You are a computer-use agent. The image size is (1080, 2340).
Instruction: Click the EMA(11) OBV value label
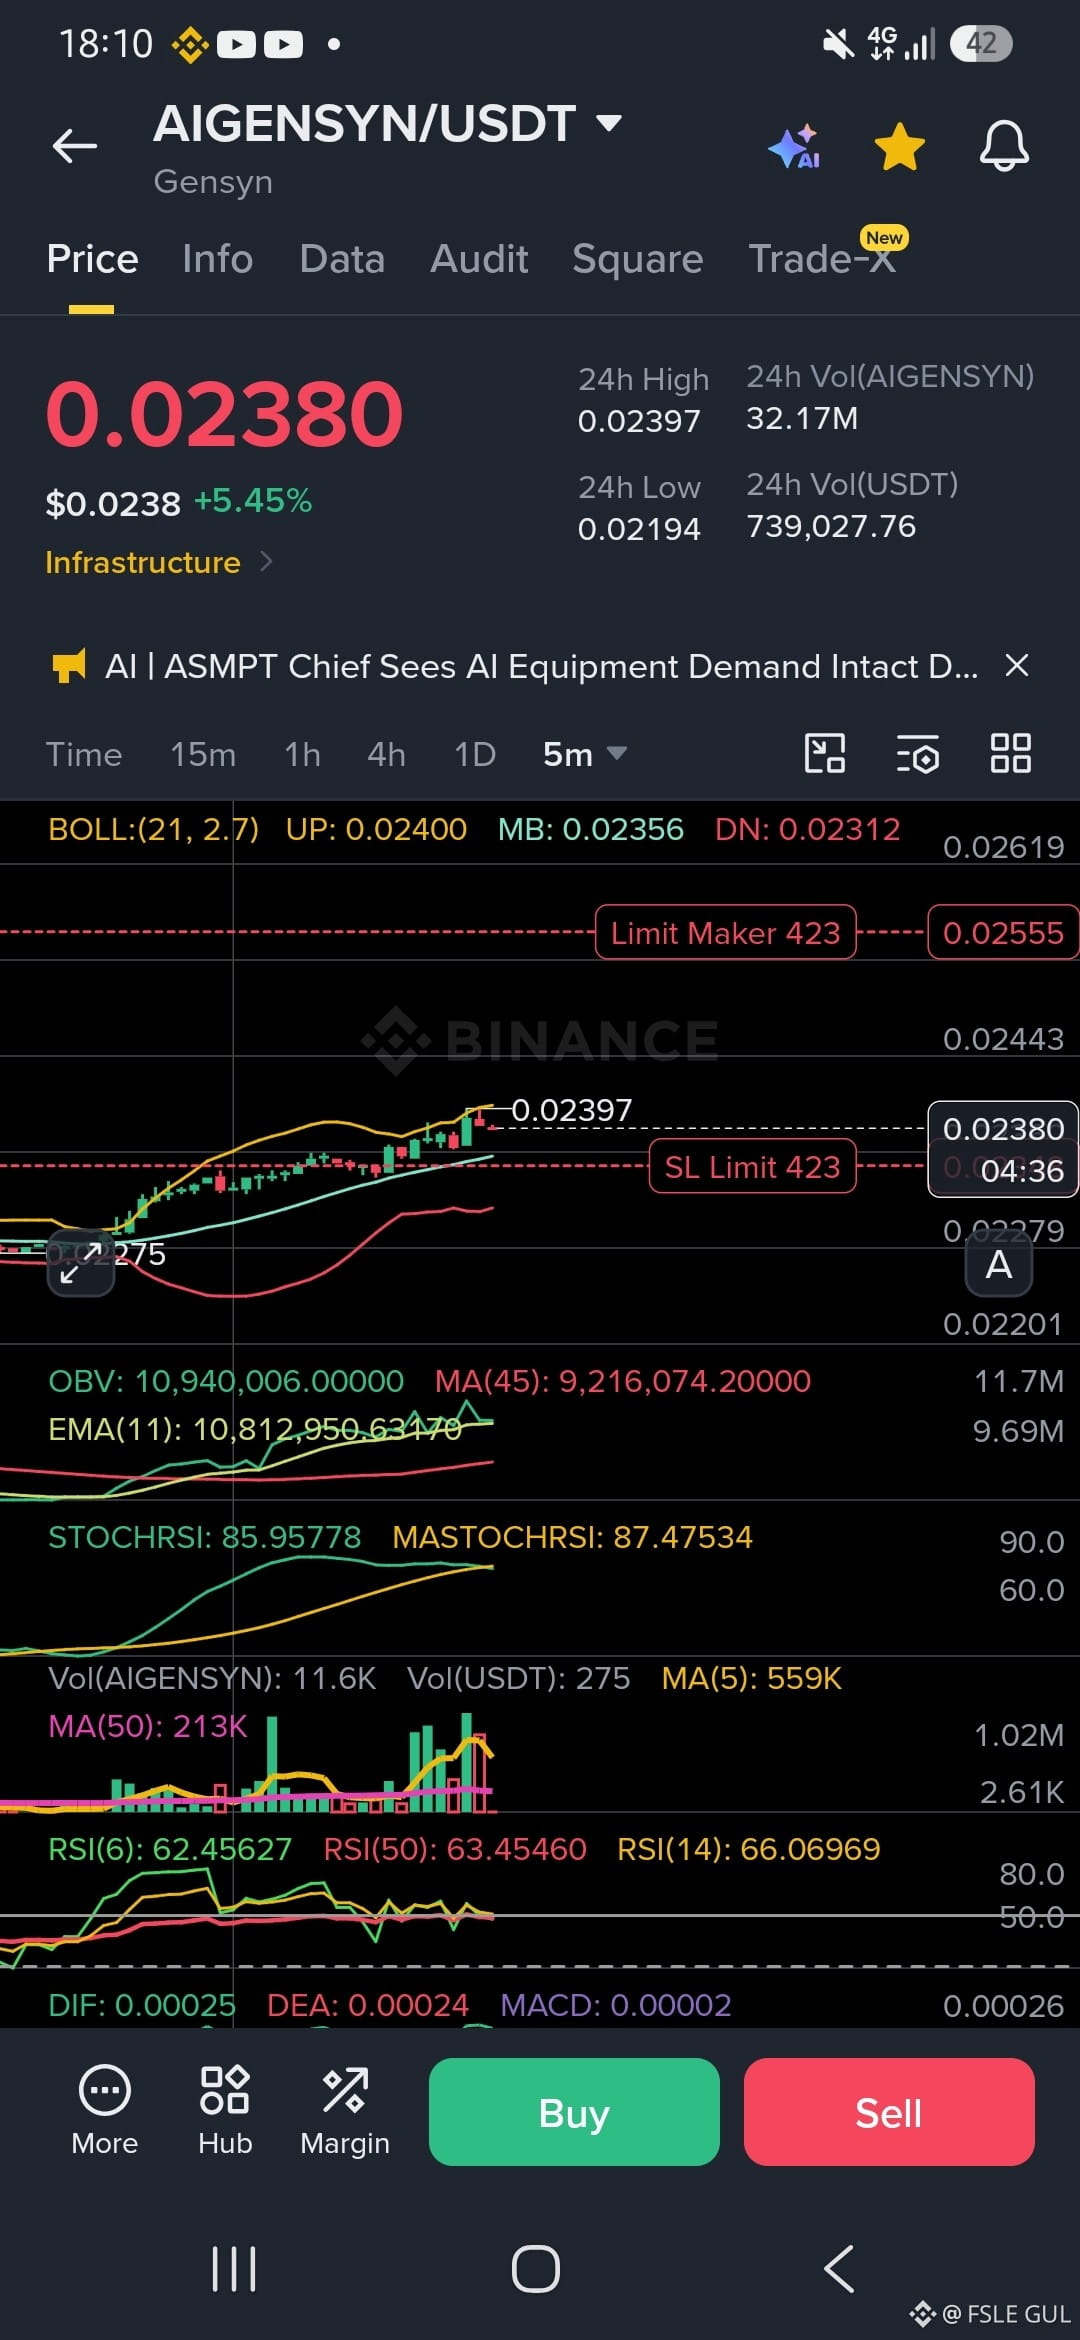255,1429
